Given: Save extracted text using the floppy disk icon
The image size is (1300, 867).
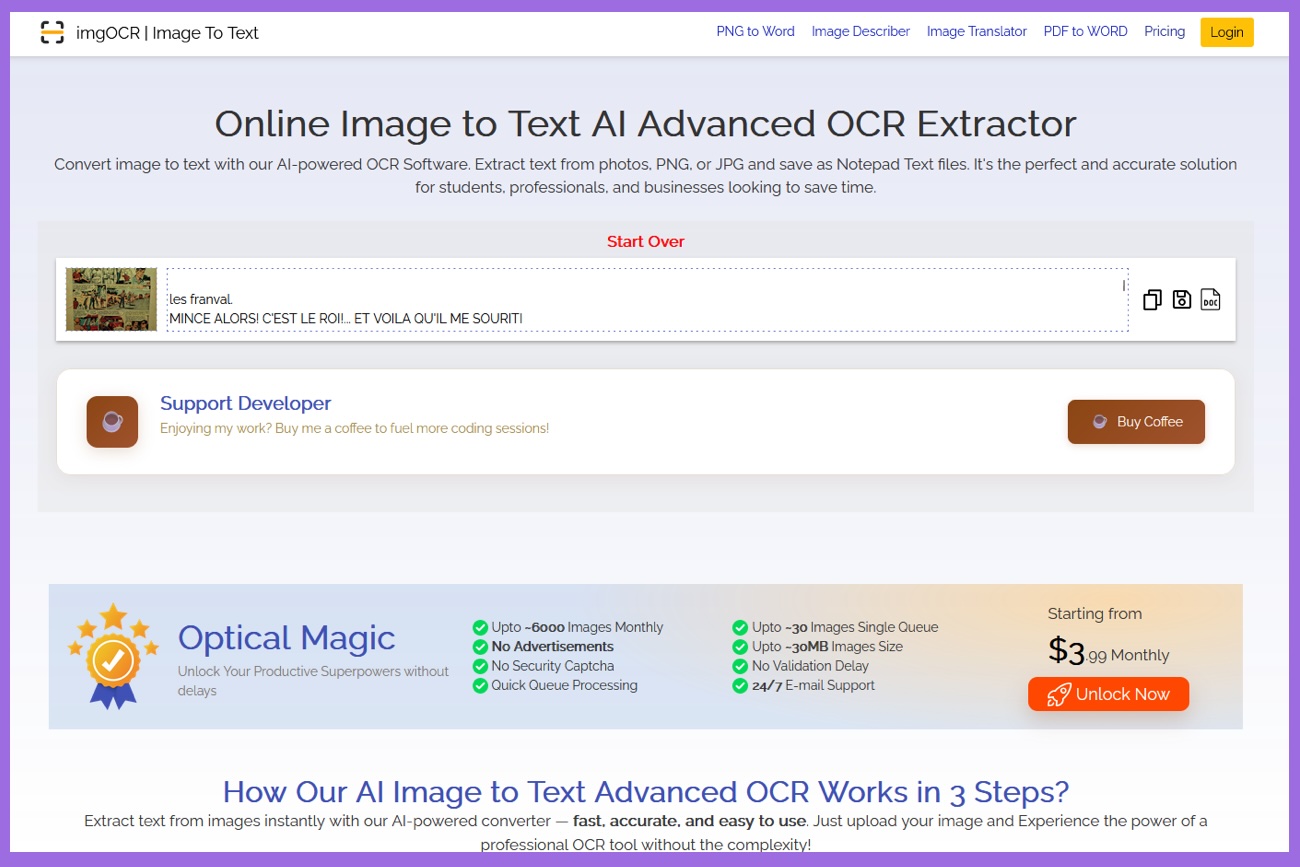Looking at the screenshot, I should pyautogui.click(x=1181, y=299).
